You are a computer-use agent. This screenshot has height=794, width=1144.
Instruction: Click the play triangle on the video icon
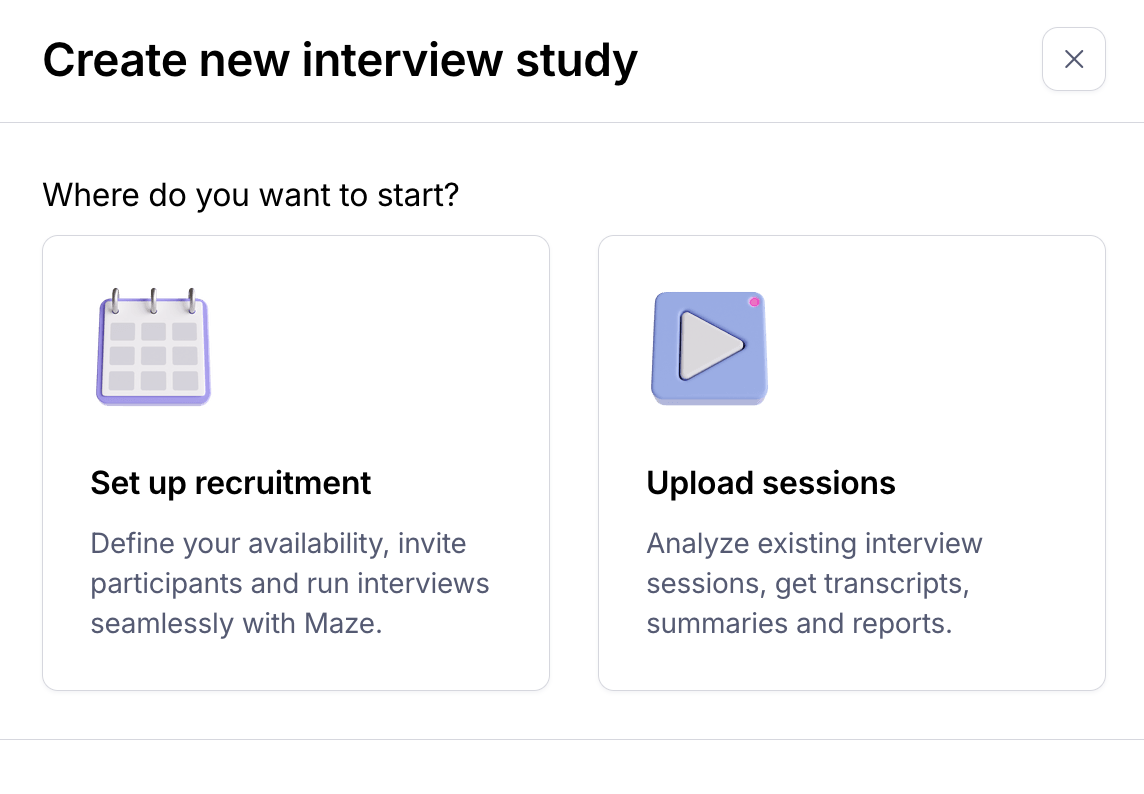[709, 346]
